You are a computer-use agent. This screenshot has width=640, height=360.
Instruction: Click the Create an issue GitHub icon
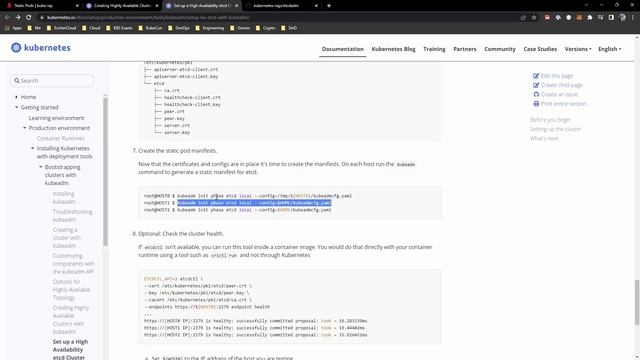pos(536,94)
